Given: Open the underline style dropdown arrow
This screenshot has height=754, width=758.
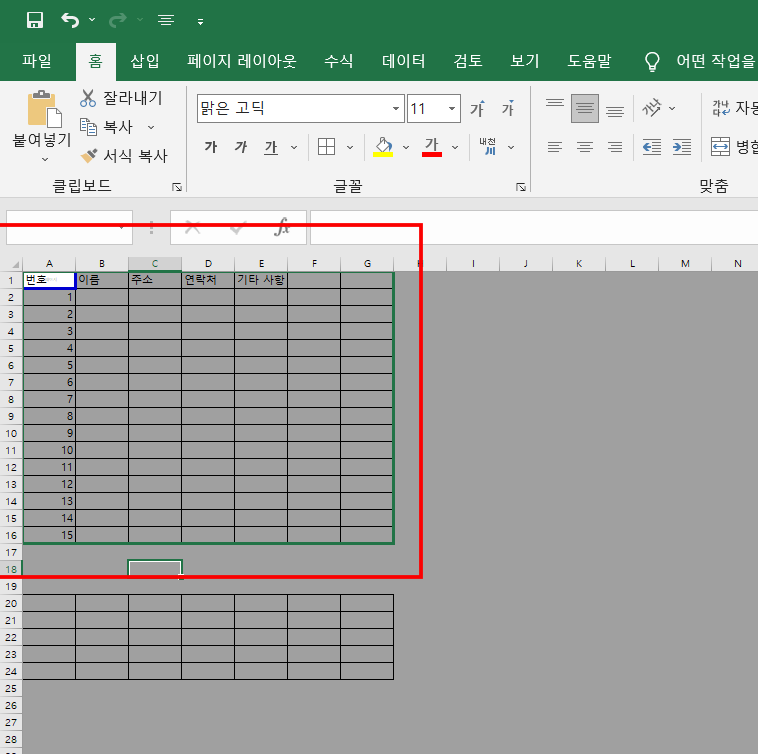Looking at the screenshot, I should tap(294, 147).
